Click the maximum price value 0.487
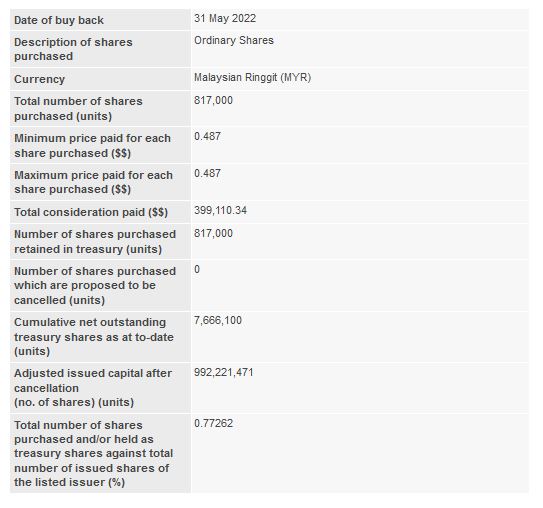Image resolution: width=543 pixels, height=508 pixels. coord(207,173)
